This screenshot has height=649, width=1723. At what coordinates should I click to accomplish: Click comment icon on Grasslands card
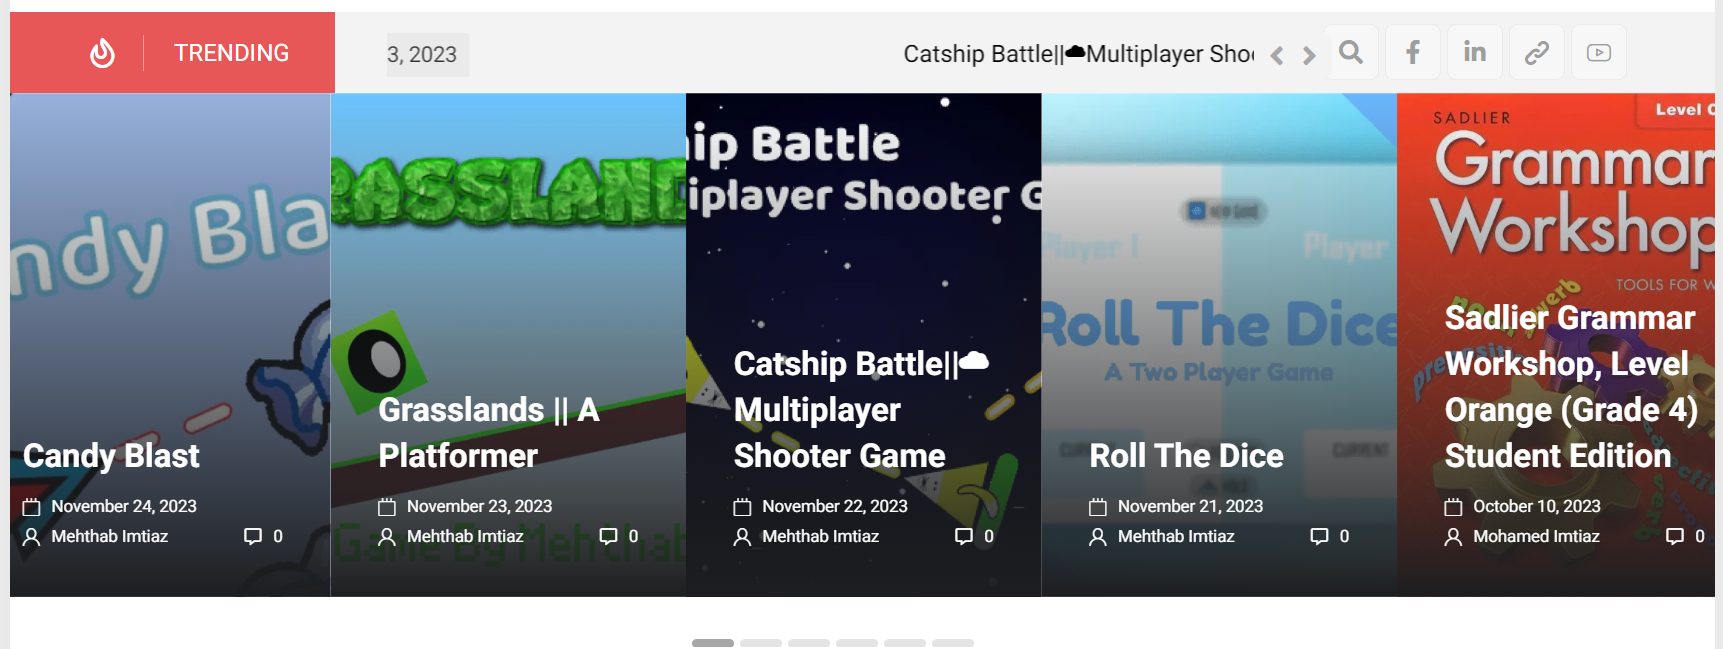pyautogui.click(x=608, y=537)
